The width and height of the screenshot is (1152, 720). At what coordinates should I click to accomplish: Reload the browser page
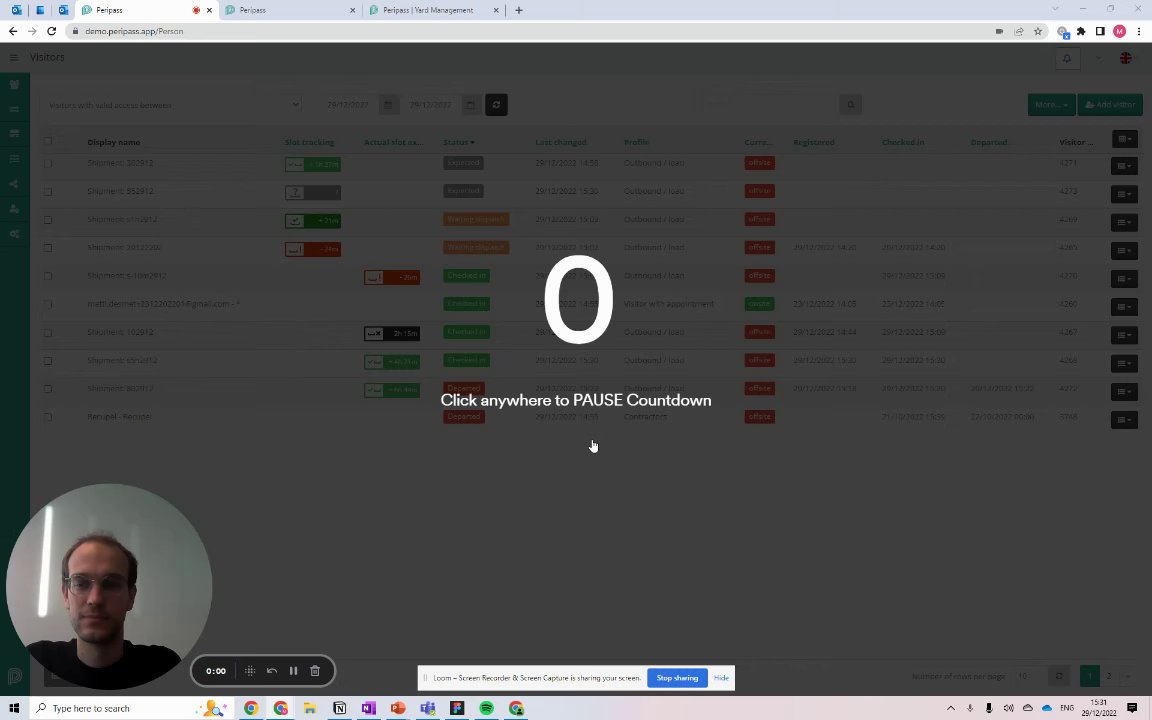[x=51, y=31]
